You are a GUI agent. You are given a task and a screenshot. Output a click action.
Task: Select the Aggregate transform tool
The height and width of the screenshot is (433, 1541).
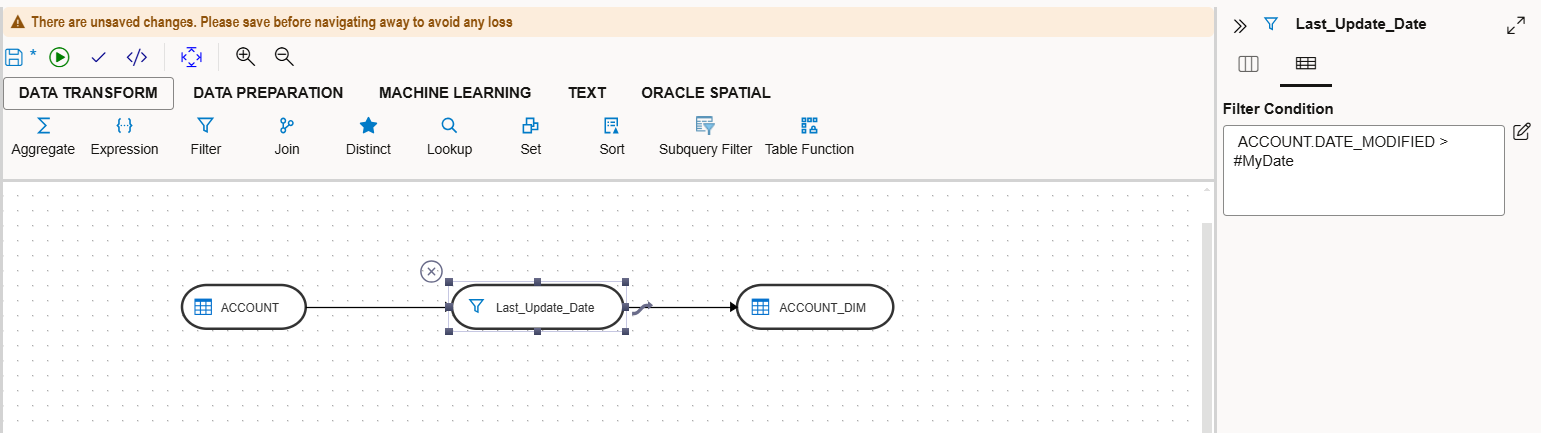[x=43, y=137]
